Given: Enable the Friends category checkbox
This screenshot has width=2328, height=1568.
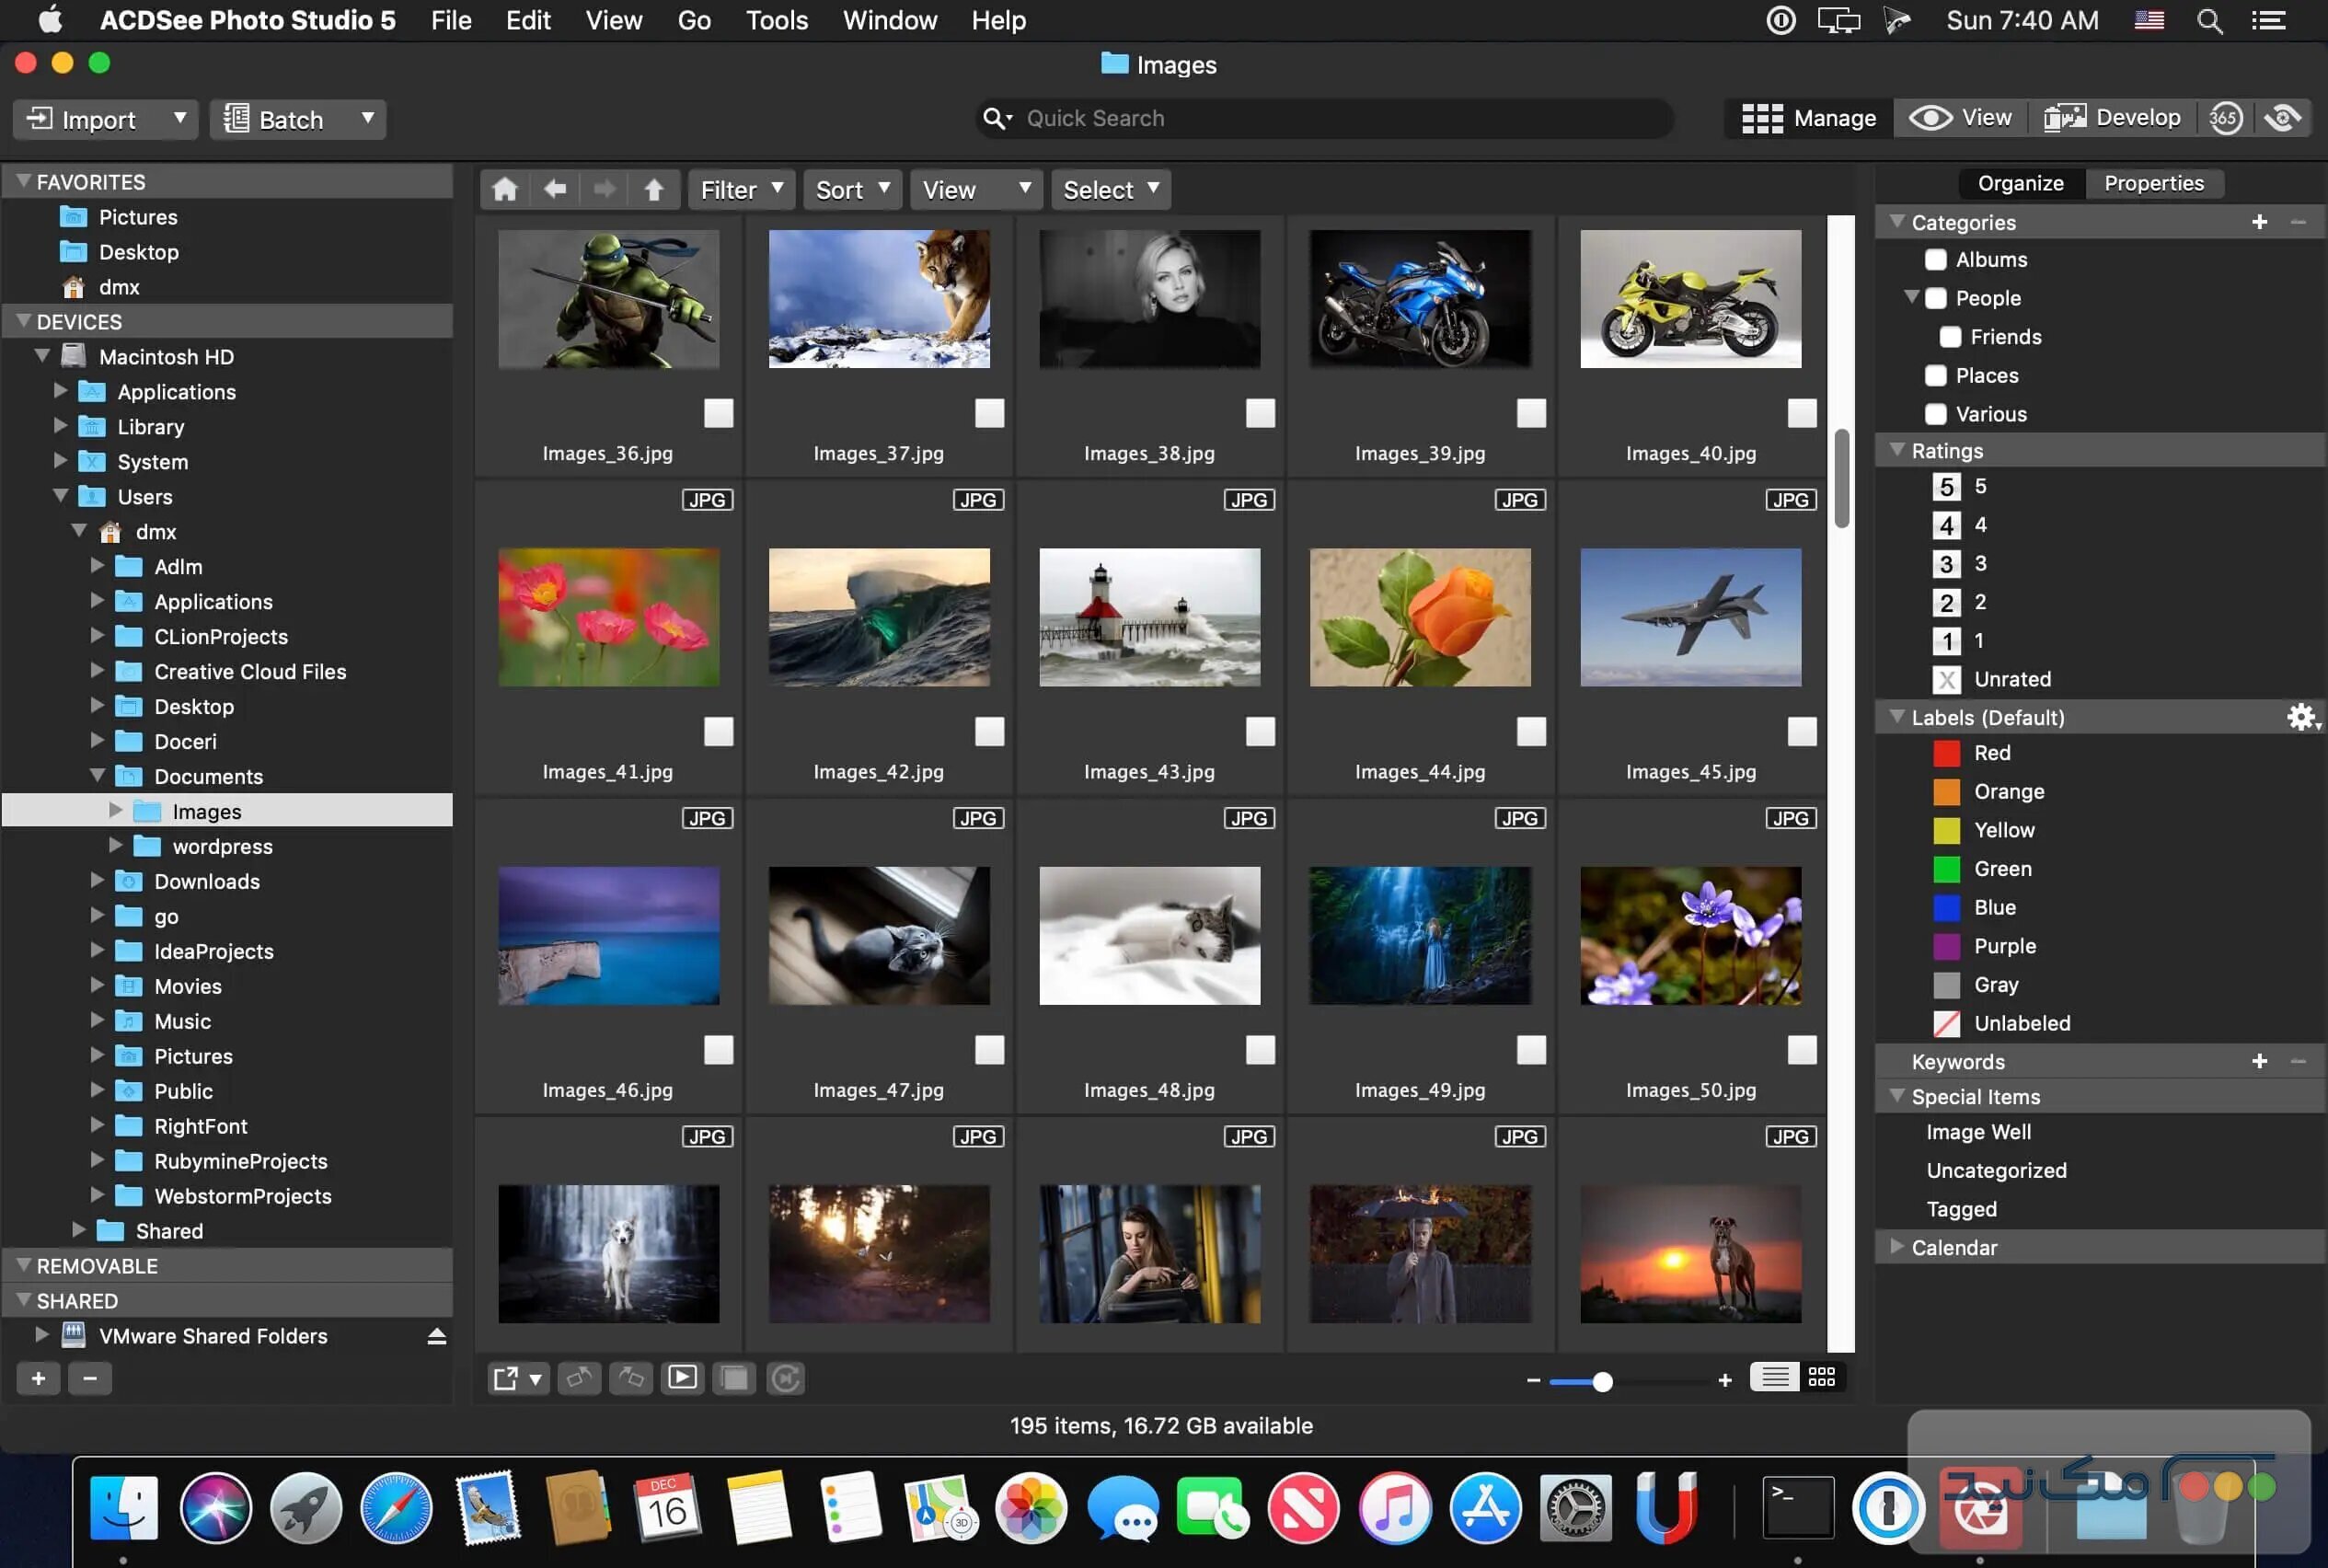Looking at the screenshot, I should tap(1950, 337).
